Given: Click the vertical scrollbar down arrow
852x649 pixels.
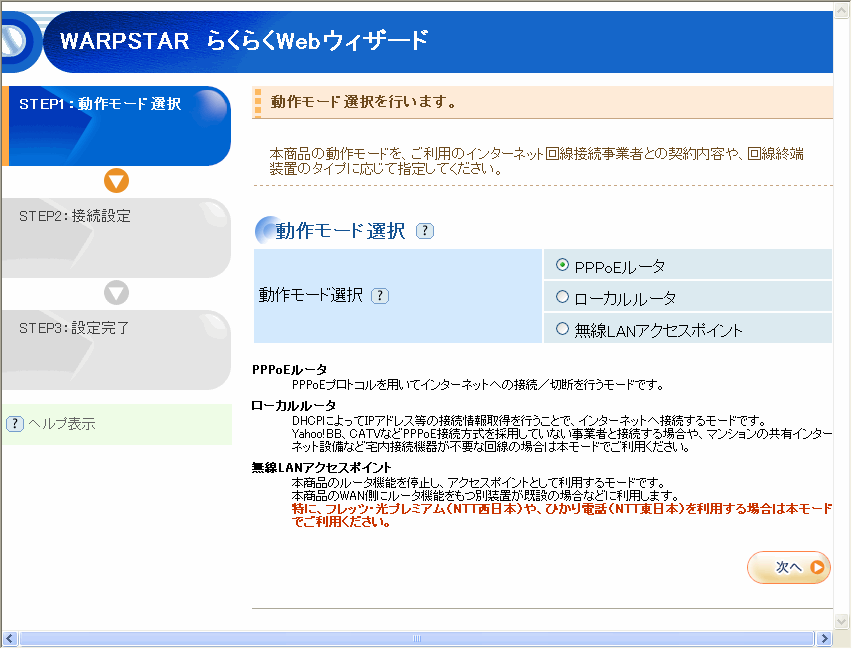Looking at the screenshot, I should (842, 621).
